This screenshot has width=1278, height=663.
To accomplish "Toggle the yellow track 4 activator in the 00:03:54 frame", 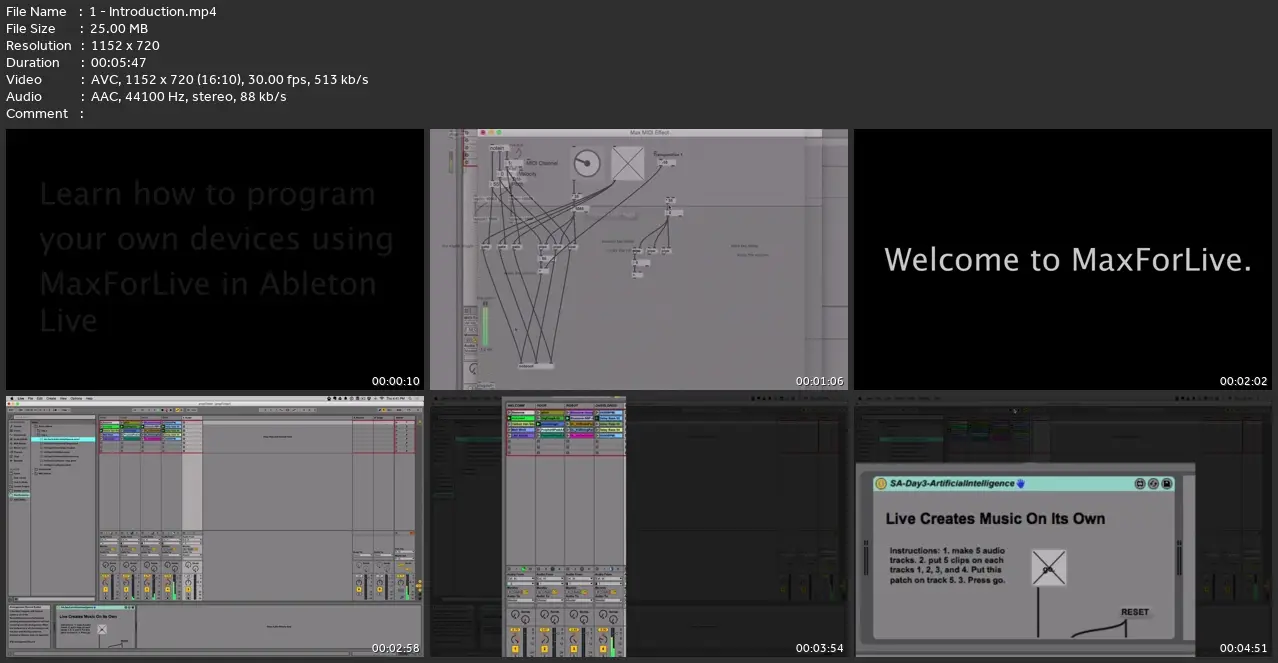I will pyautogui.click(x=603, y=648).
